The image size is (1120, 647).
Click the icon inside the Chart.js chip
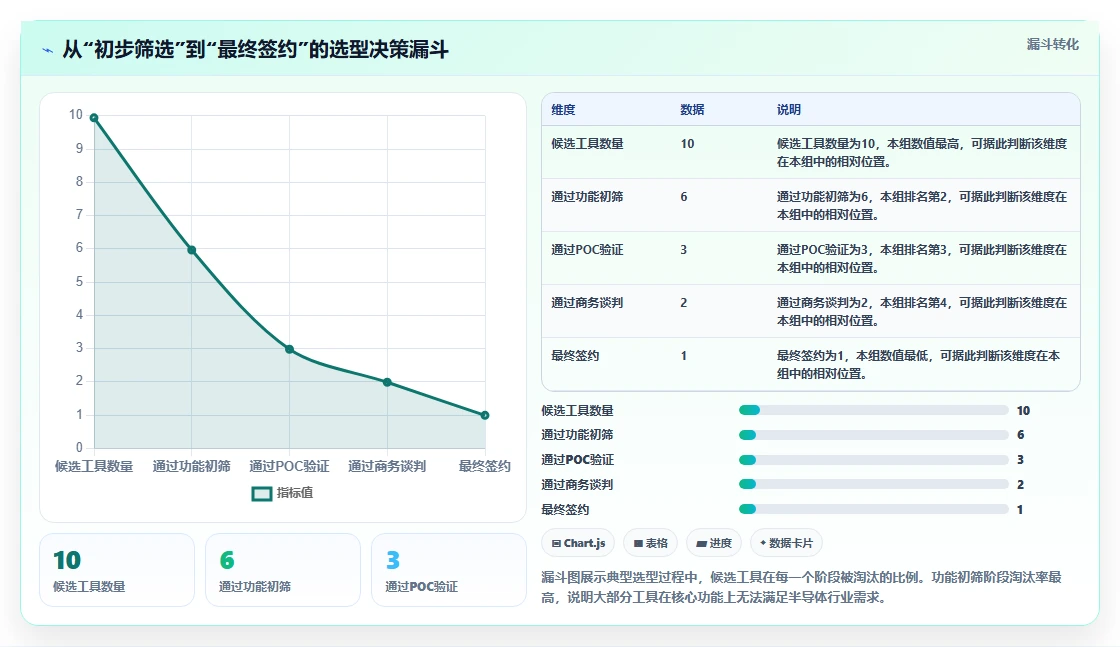pos(556,543)
